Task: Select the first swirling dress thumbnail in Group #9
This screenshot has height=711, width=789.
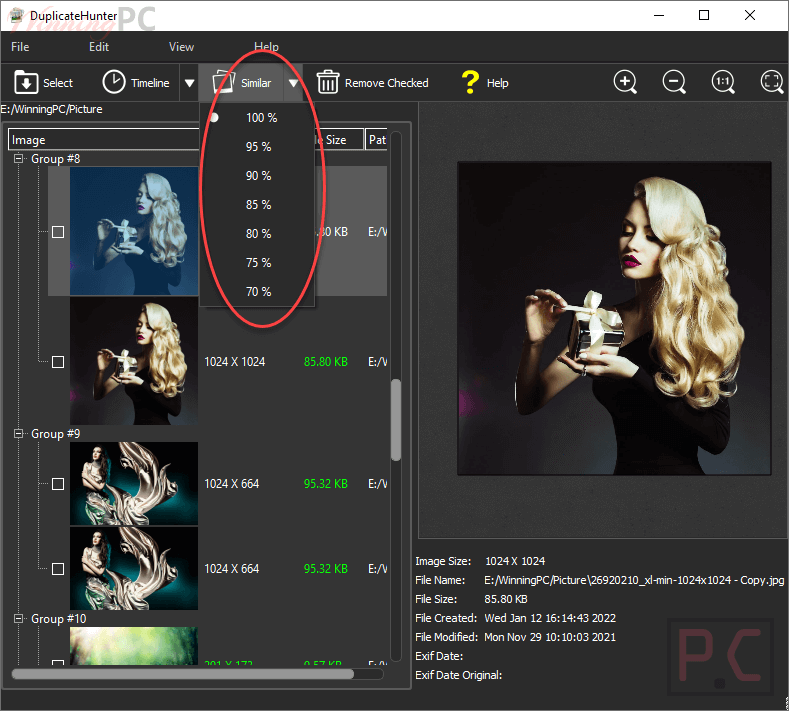Action: [x=134, y=484]
